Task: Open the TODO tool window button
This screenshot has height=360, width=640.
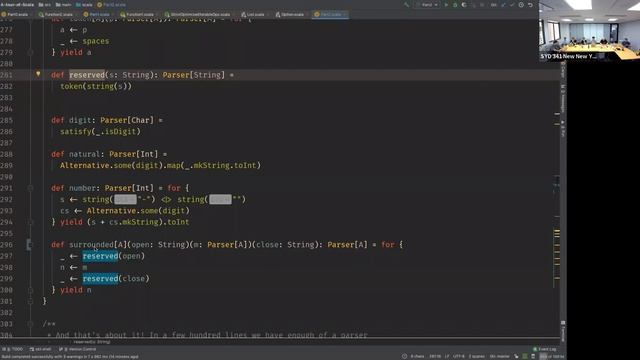Action: (13, 349)
